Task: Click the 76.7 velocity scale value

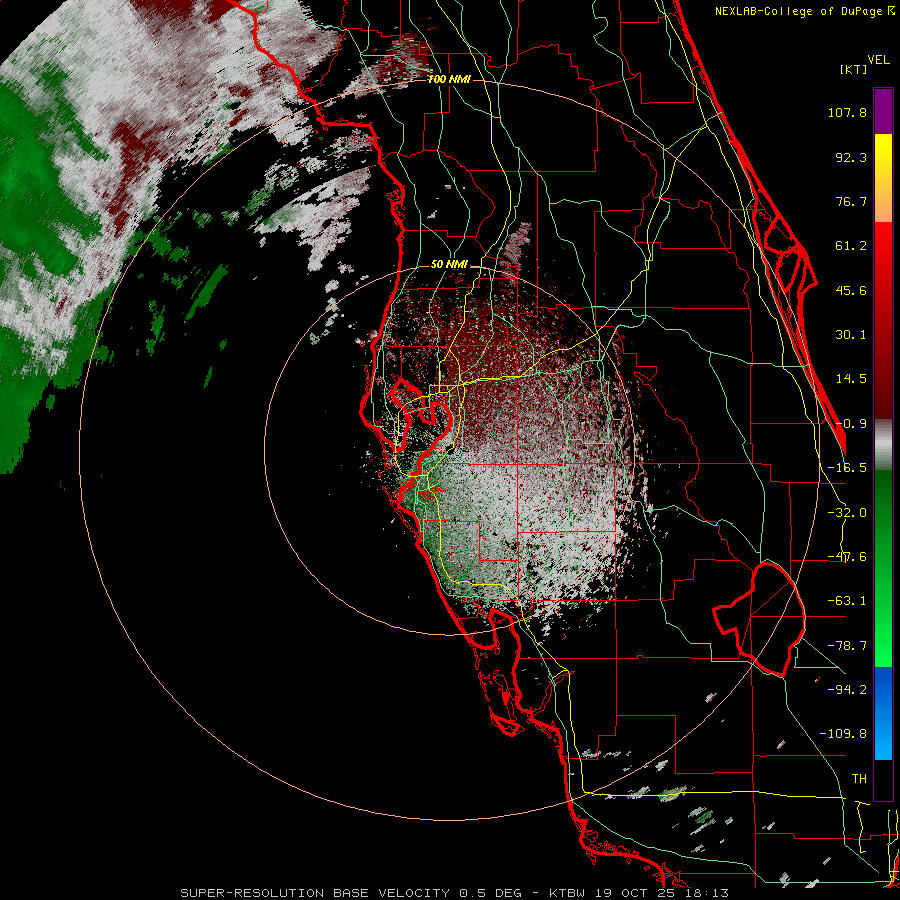Action: click(851, 201)
